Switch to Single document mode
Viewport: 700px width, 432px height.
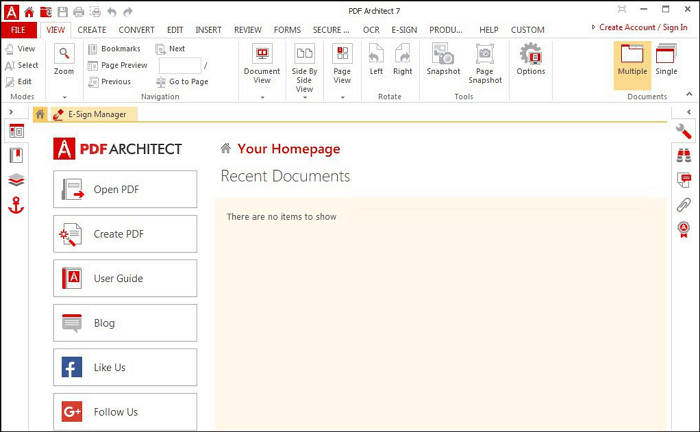[x=666, y=60]
